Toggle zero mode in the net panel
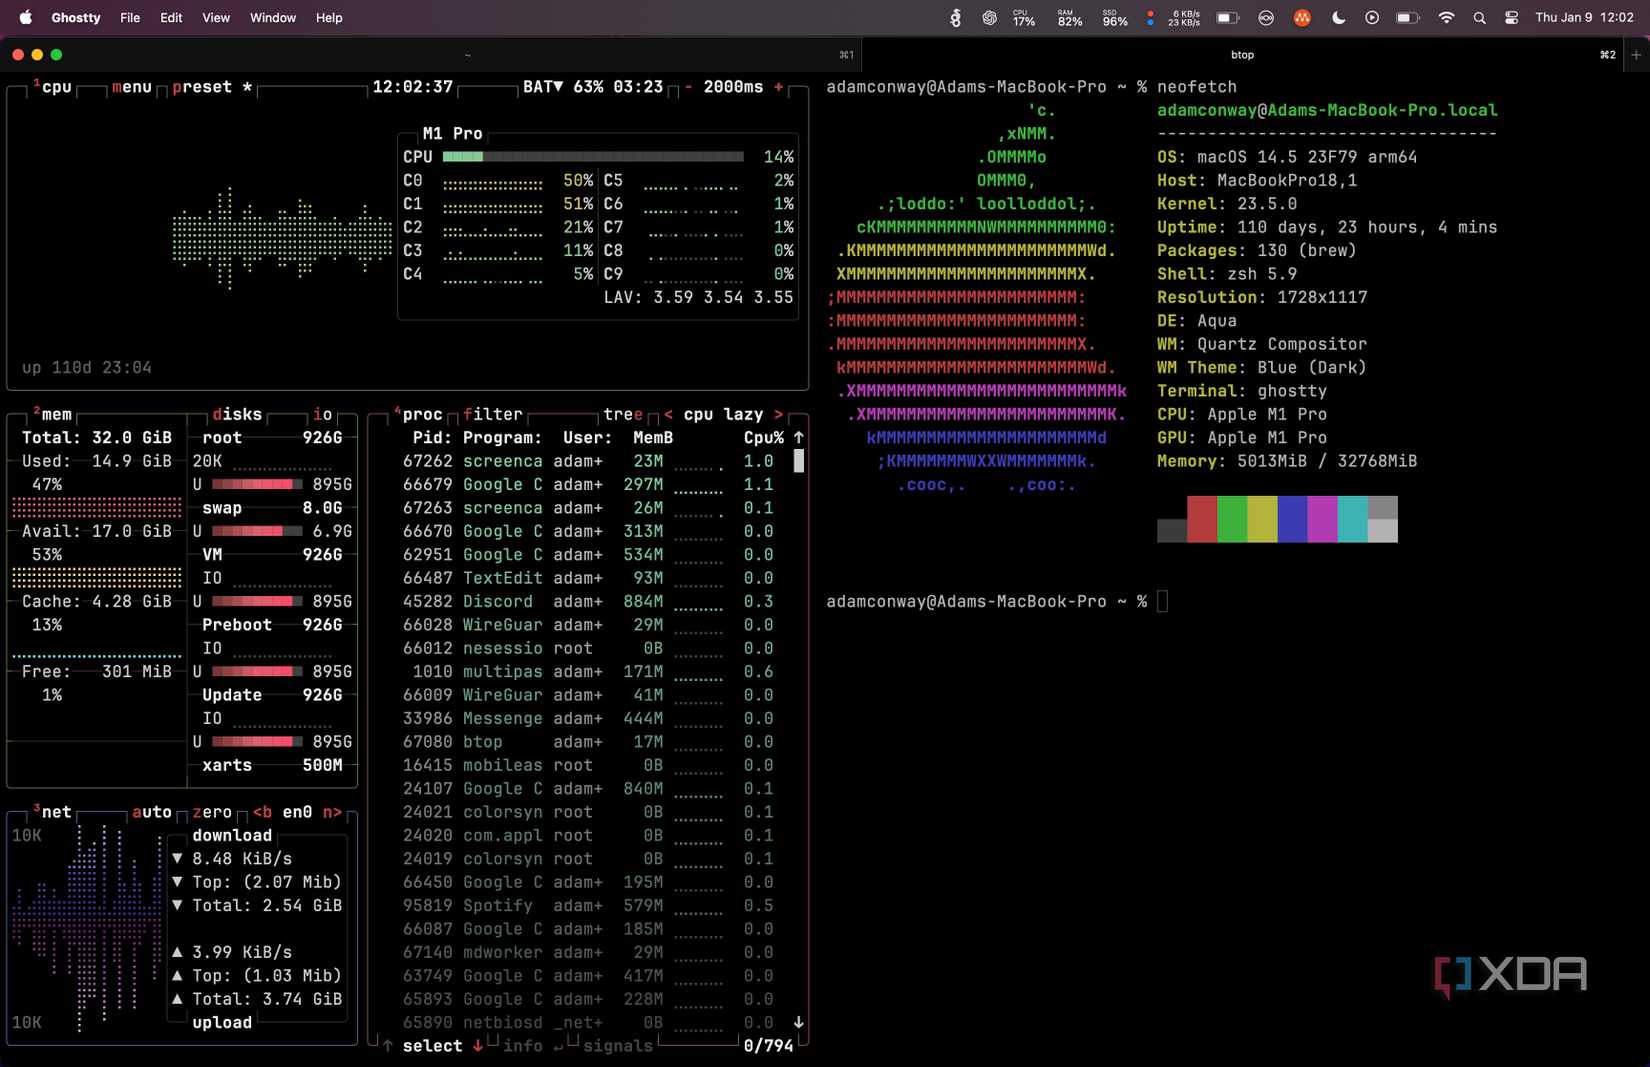 210,812
